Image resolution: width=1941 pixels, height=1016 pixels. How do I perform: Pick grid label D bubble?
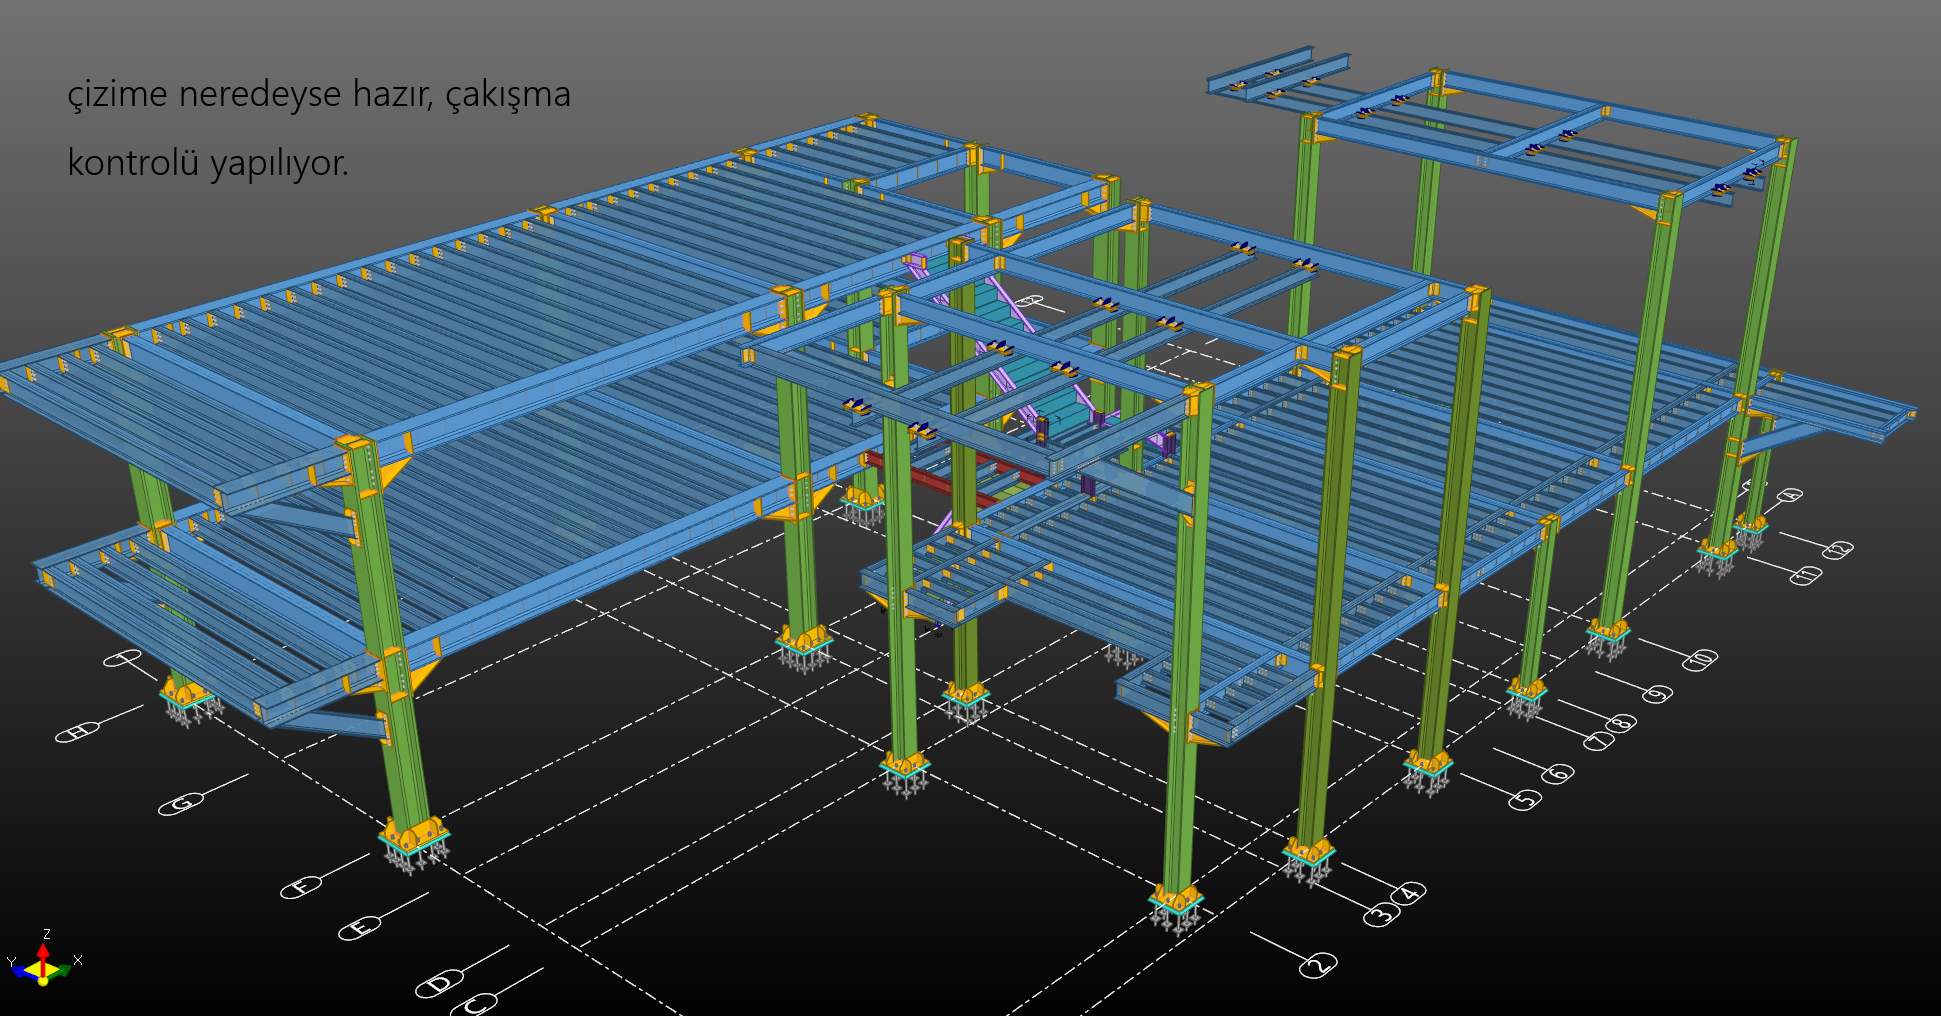[438, 984]
